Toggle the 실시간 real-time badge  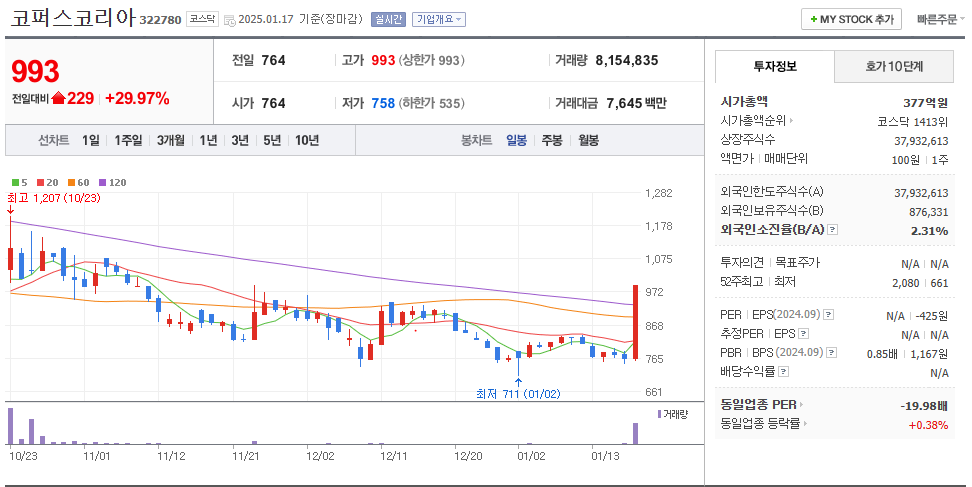387,19
